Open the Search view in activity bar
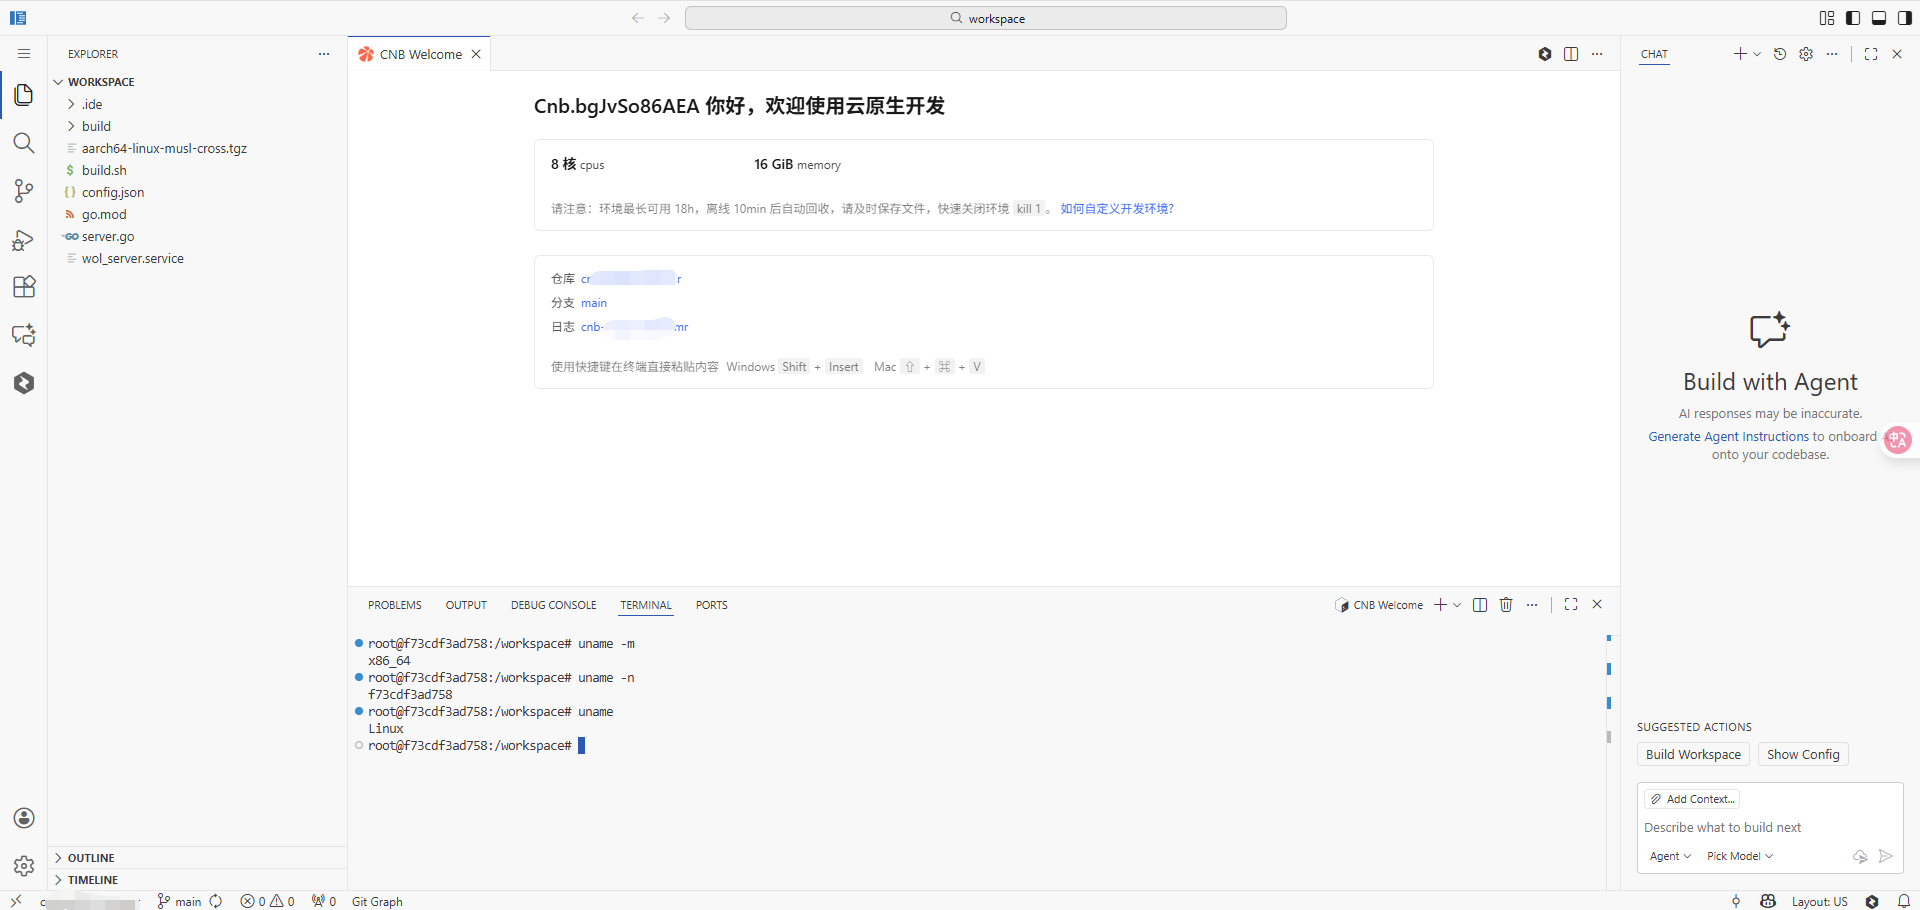 [x=24, y=143]
